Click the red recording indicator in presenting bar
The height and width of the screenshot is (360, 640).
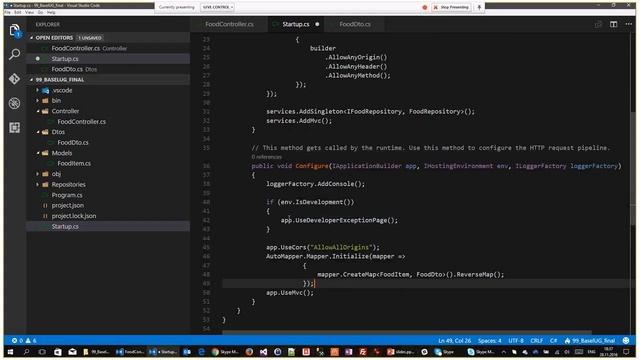point(424,7)
